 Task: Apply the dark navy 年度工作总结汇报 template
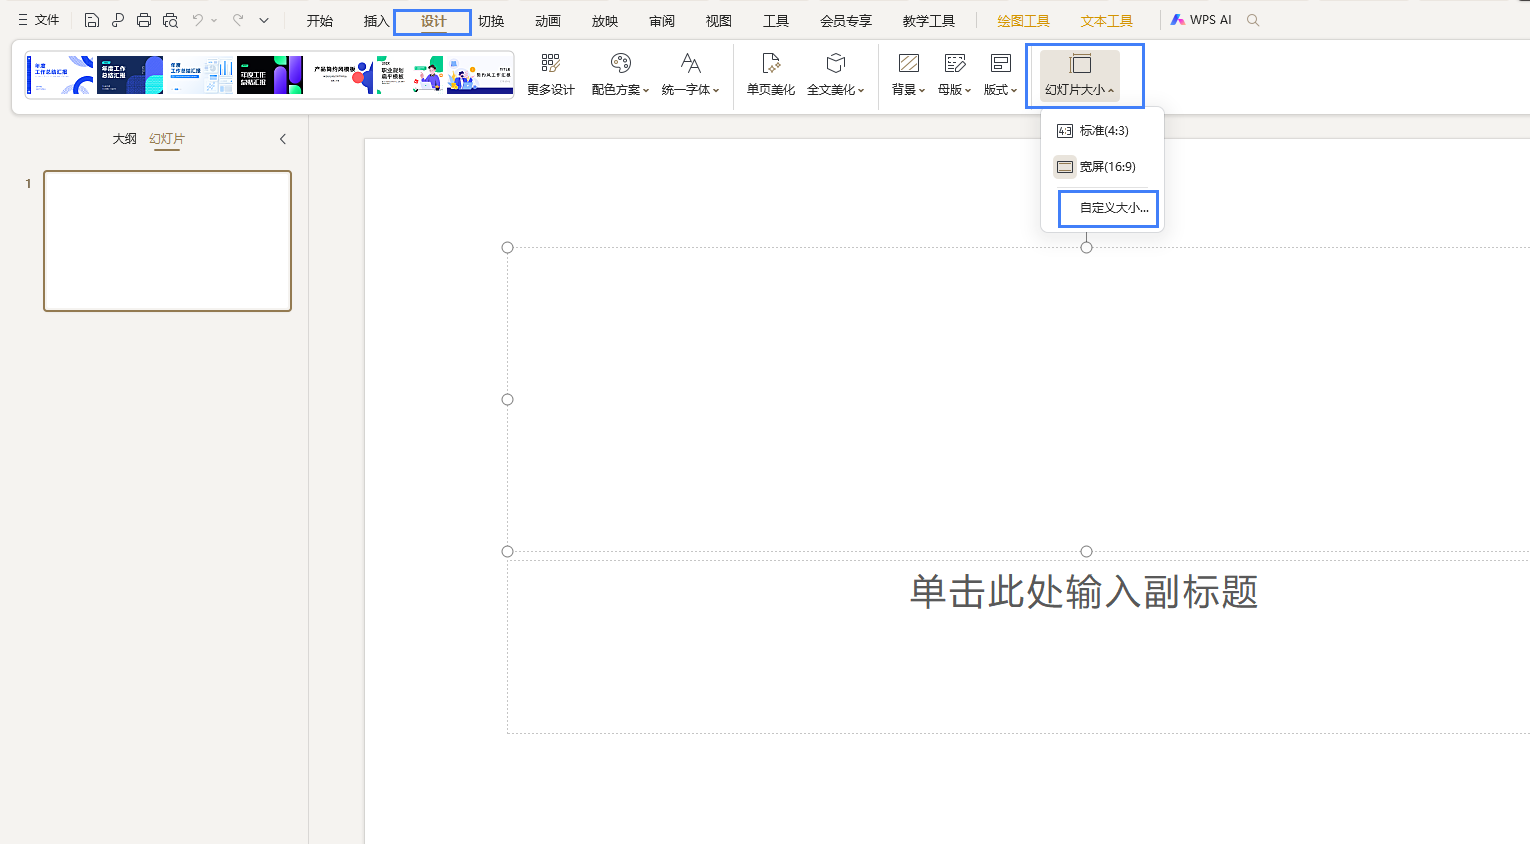coord(130,75)
